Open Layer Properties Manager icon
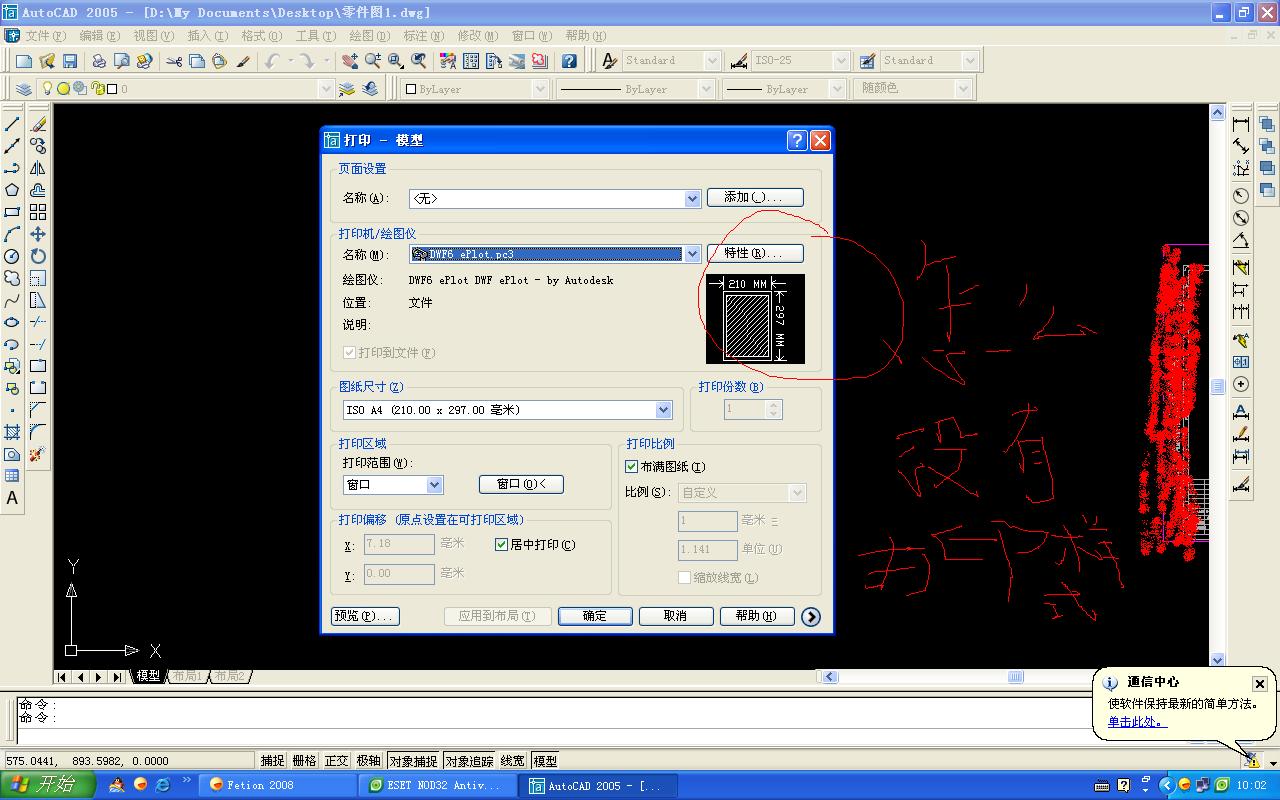This screenshot has width=1280, height=800. click(24, 89)
